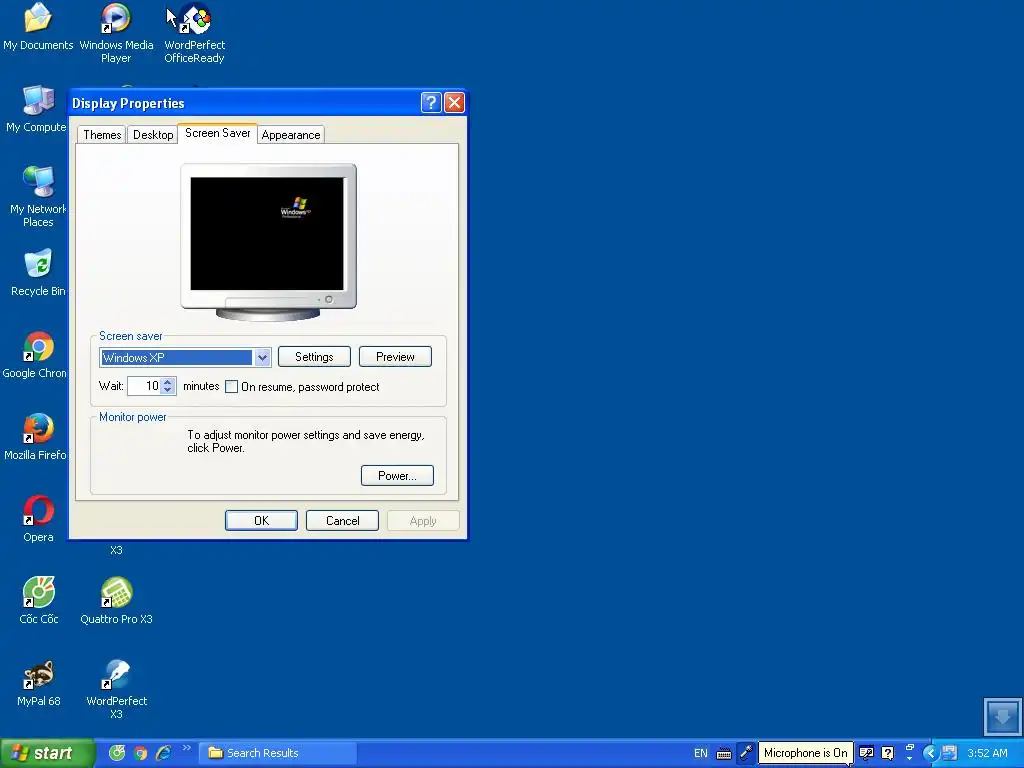Cancel the Display Properties dialog
The height and width of the screenshot is (768, 1024).
pos(342,520)
